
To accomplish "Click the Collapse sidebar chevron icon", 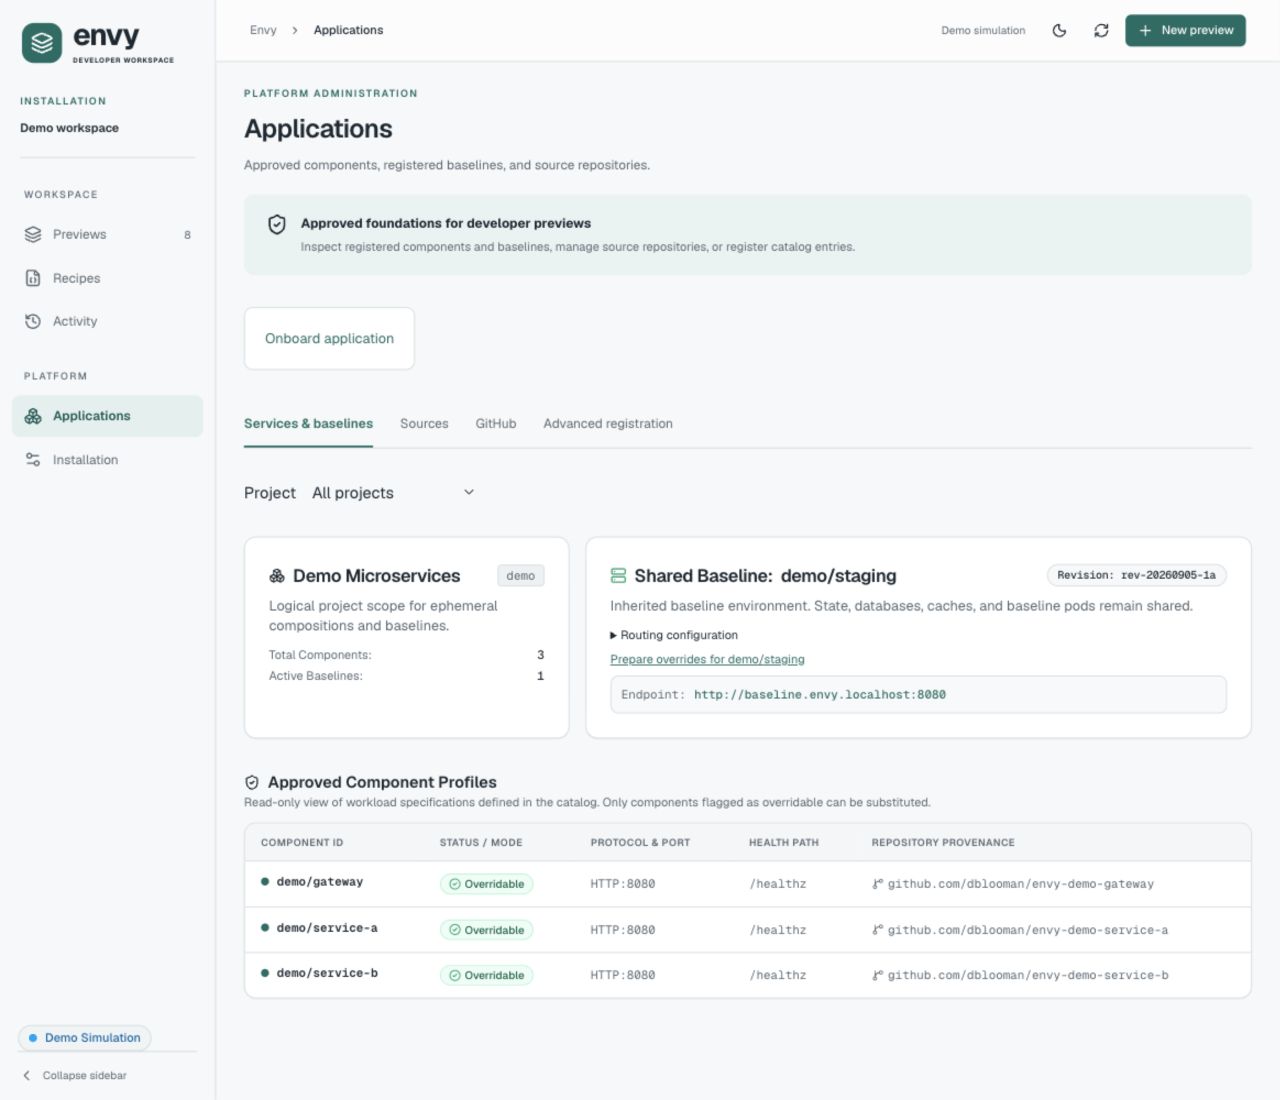I will (x=27, y=1076).
